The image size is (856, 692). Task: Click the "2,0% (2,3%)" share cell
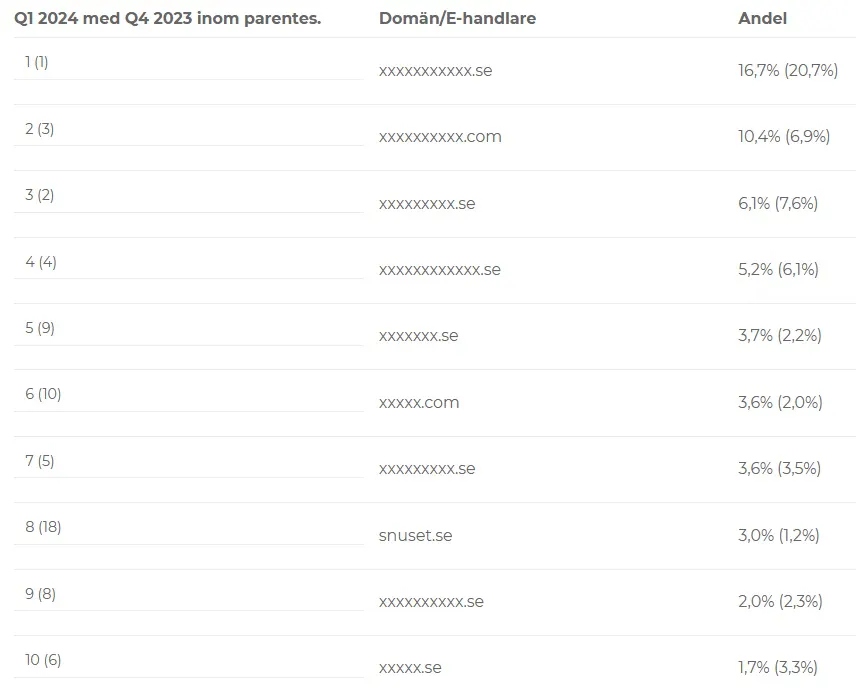pyautogui.click(x=779, y=602)
